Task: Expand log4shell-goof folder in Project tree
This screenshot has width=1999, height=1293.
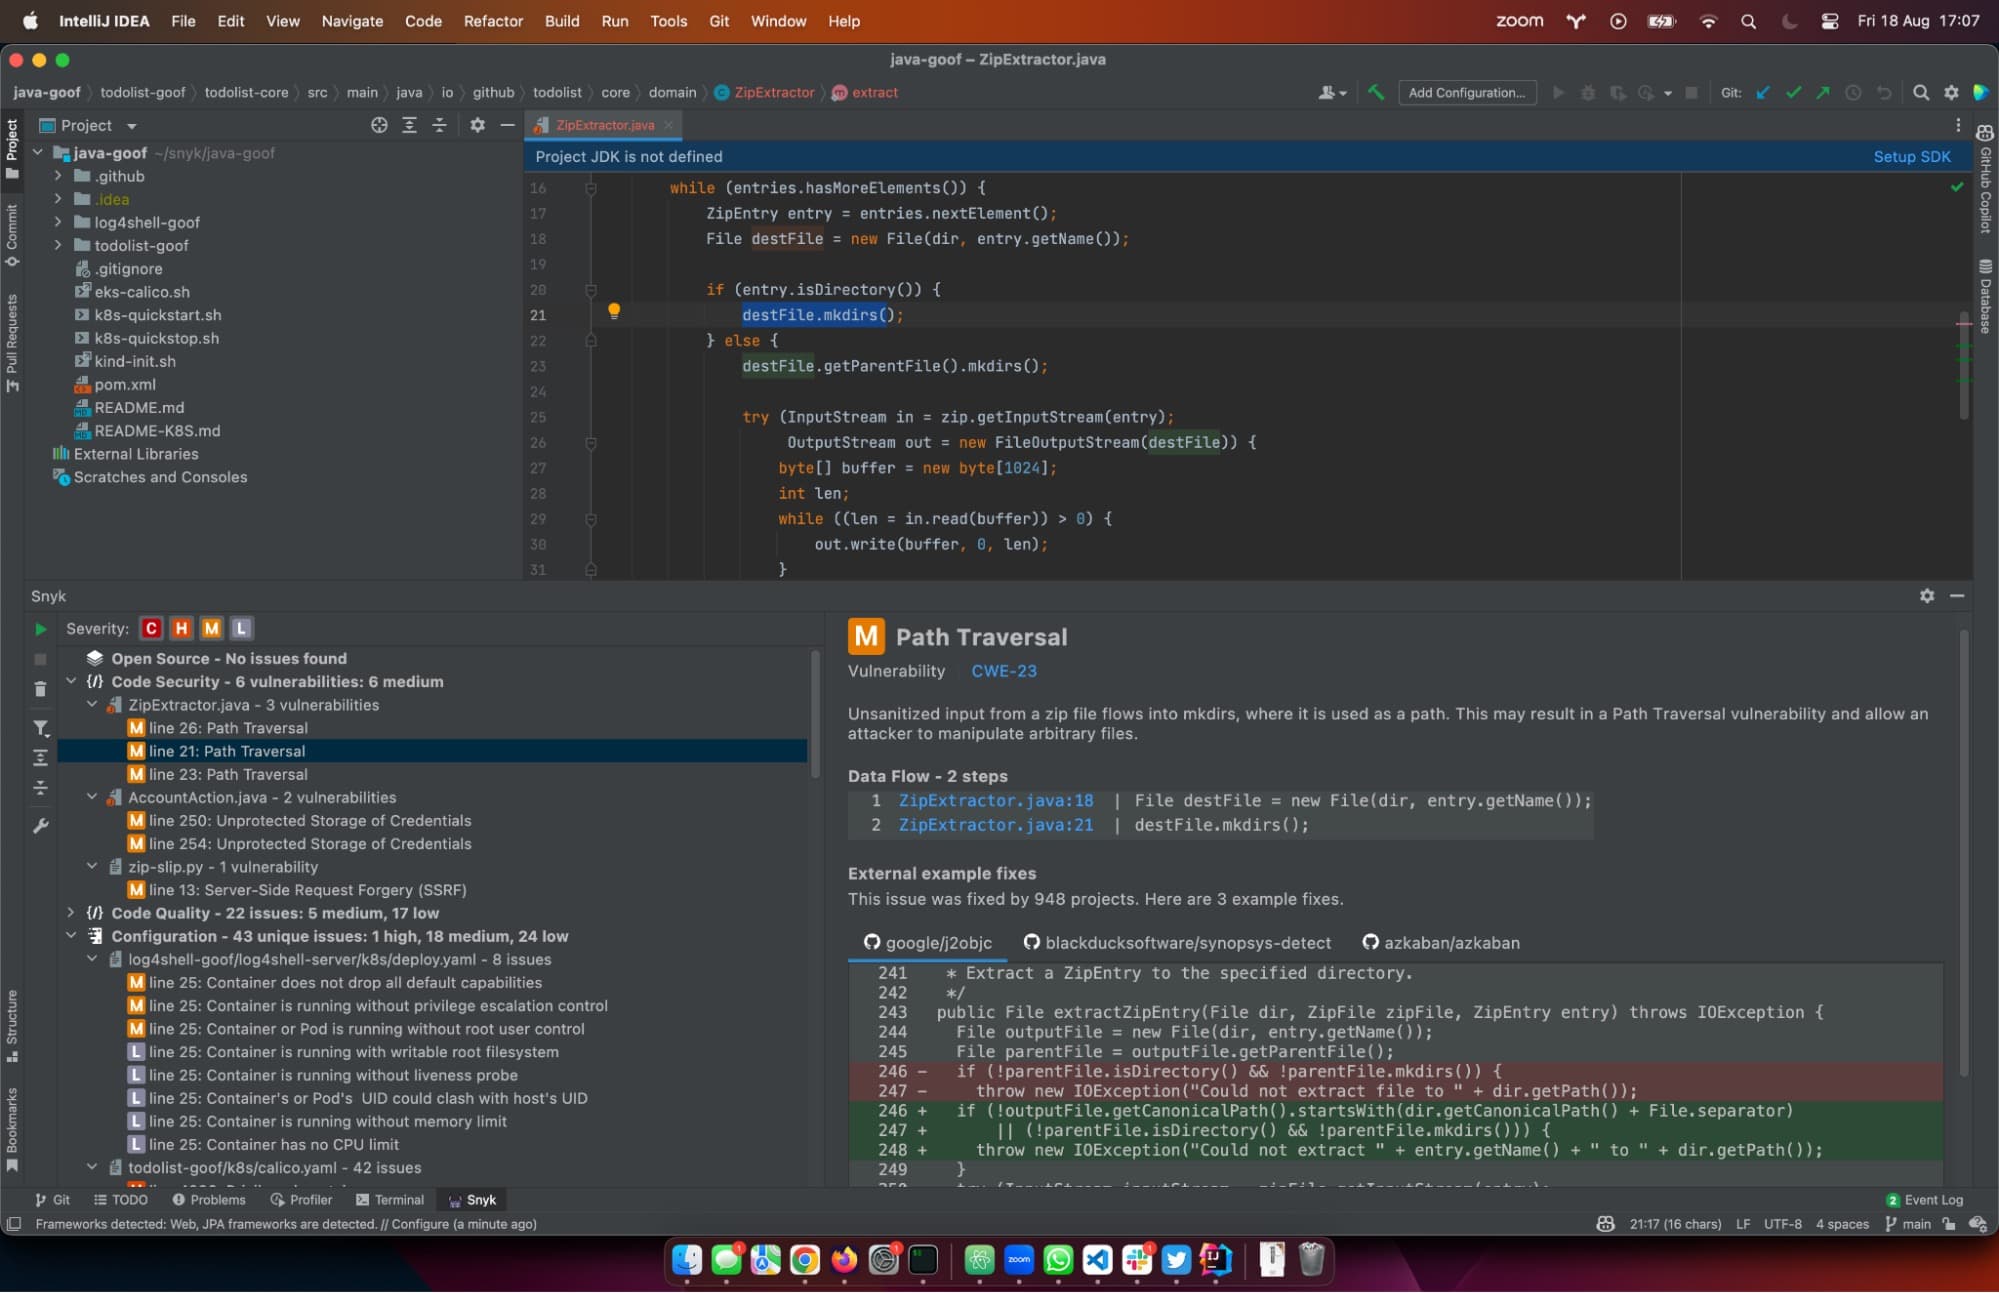Action: coord(58,222)
